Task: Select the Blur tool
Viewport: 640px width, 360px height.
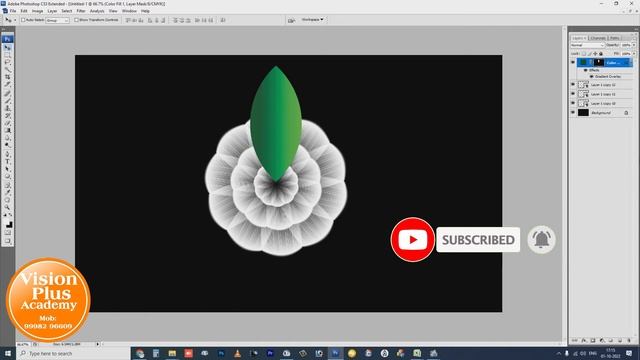Action: click(x=8, y=138)
